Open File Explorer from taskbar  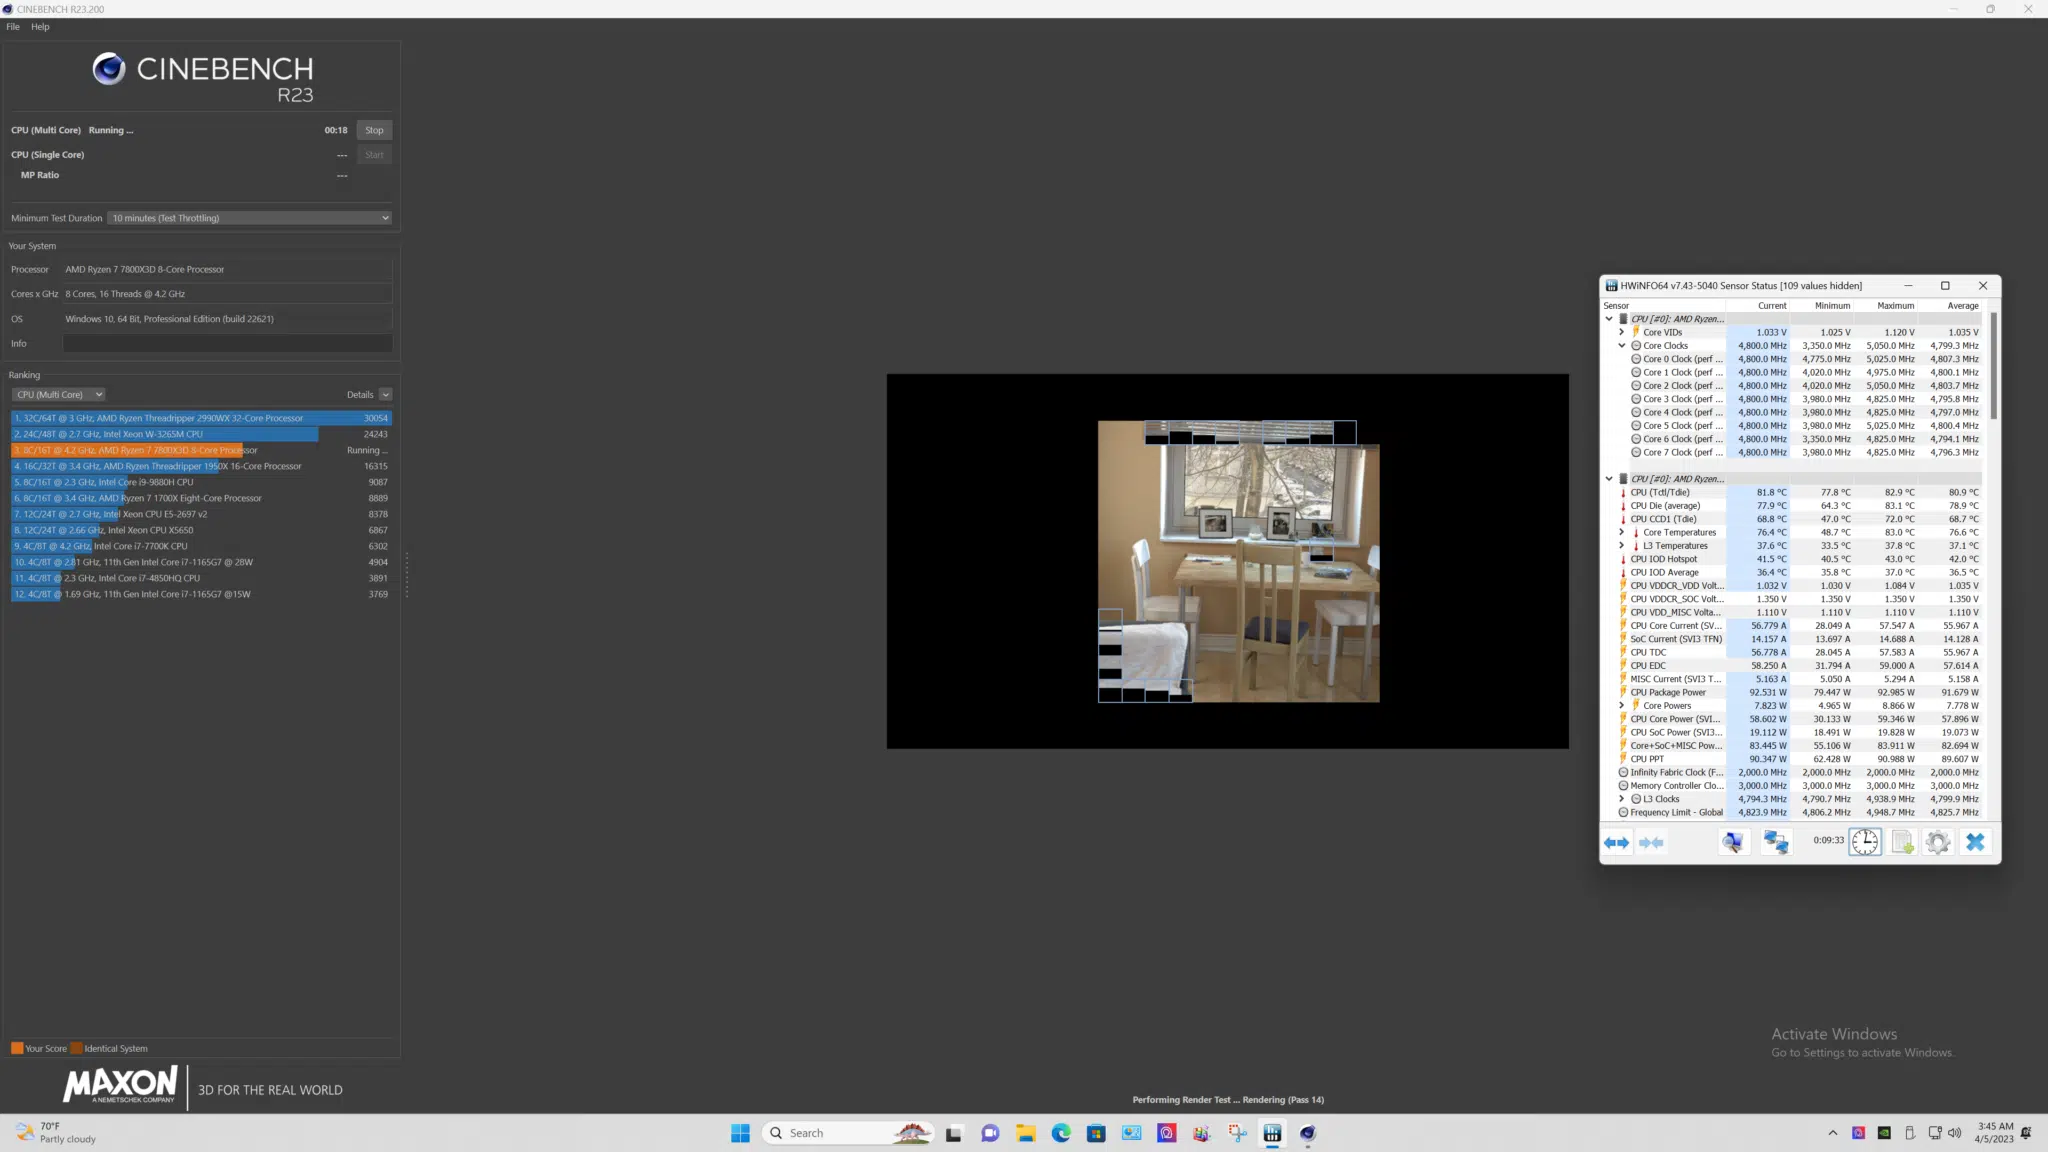(x=1025, y=1133)
